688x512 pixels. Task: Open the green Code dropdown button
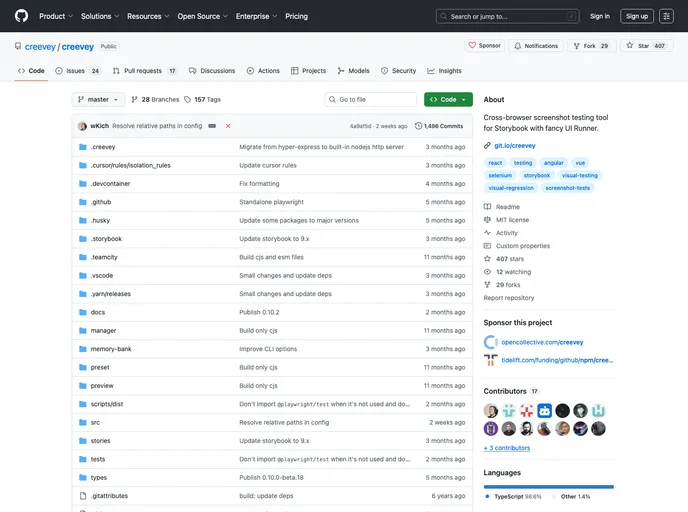448,100
